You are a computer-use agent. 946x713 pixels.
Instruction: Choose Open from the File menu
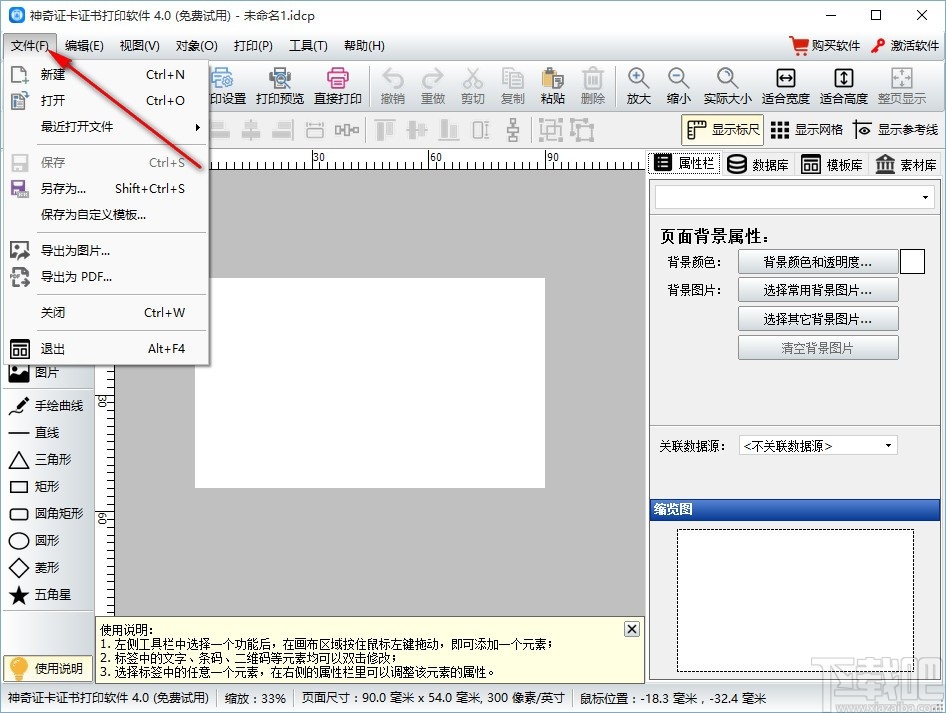(106, 100)
